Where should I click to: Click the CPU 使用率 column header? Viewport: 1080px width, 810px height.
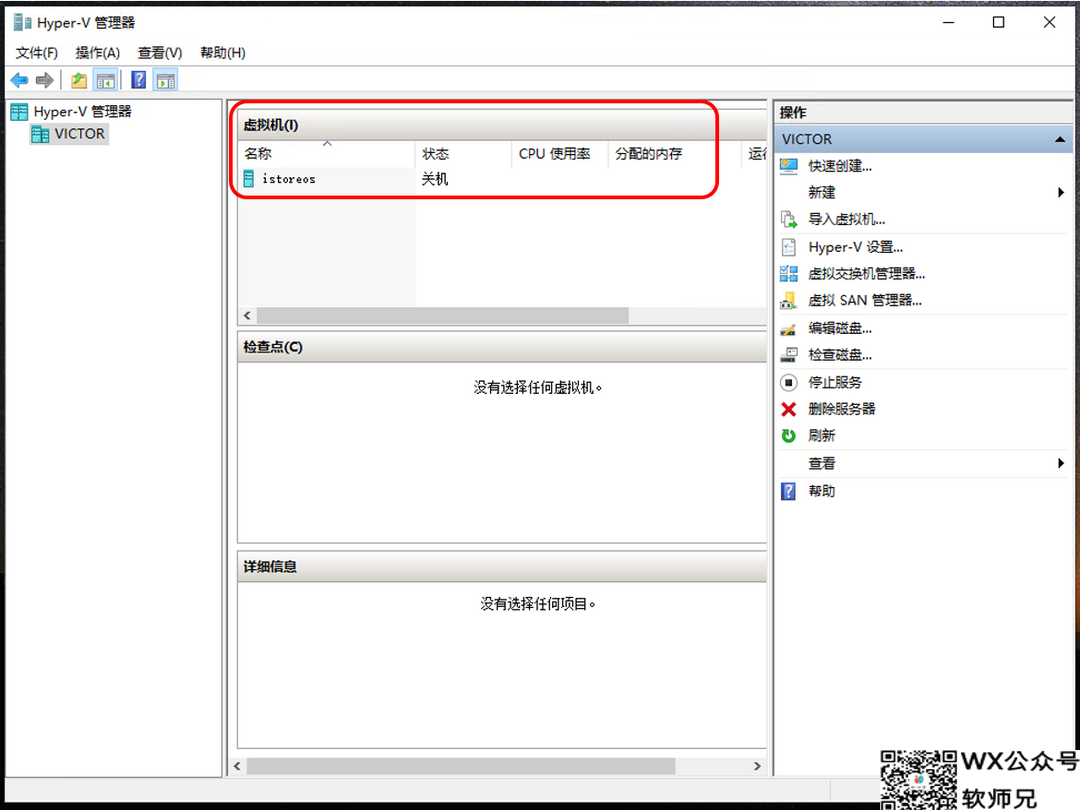click(x=560, y=154)
